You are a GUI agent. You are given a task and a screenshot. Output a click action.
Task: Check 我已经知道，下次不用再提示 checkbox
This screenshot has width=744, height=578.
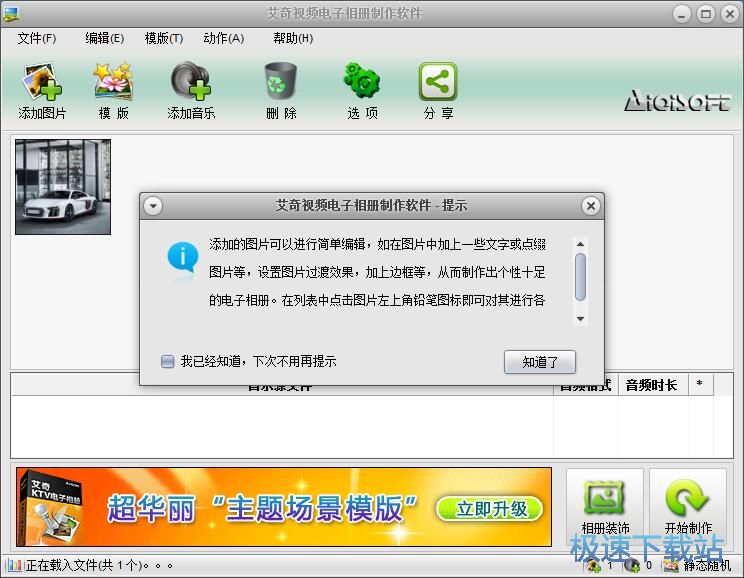(x=167, y=362)
